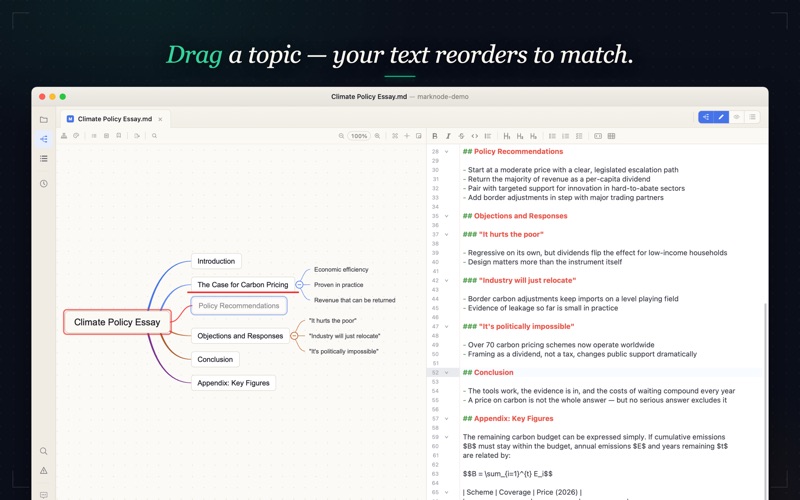
Task: Select the Climate Policy Essay root node
Action: click(117, 322)
